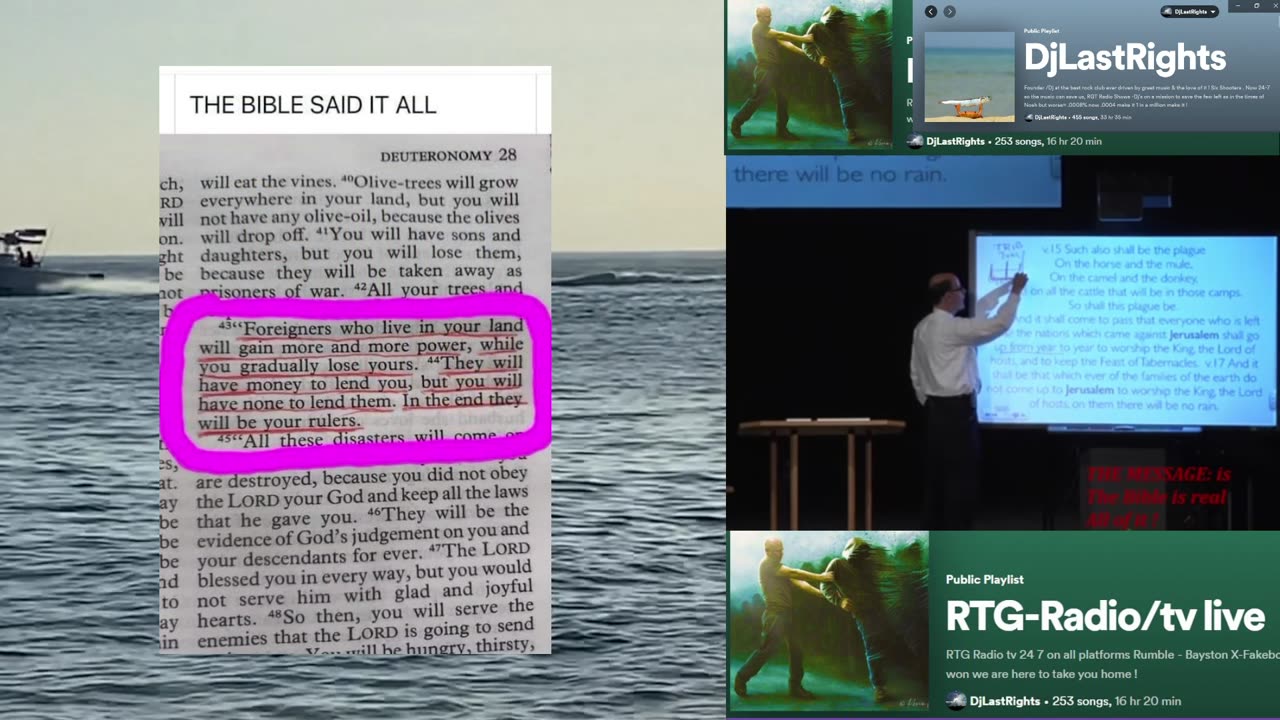Screen dimensions: 1280x720
Task: Open DjLastRights link in top 253 songs row
Action: click(x=956, y=142)
